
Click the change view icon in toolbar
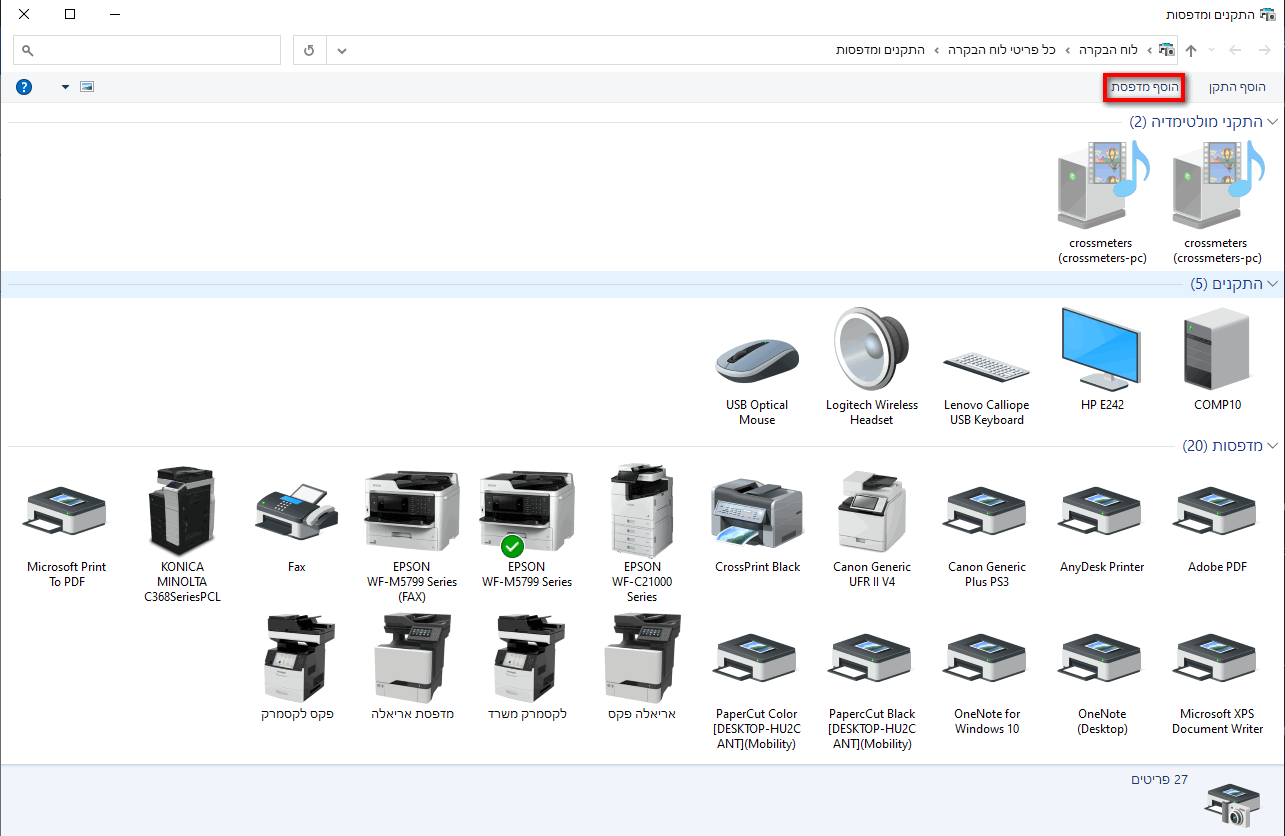(x=87, y=87)
